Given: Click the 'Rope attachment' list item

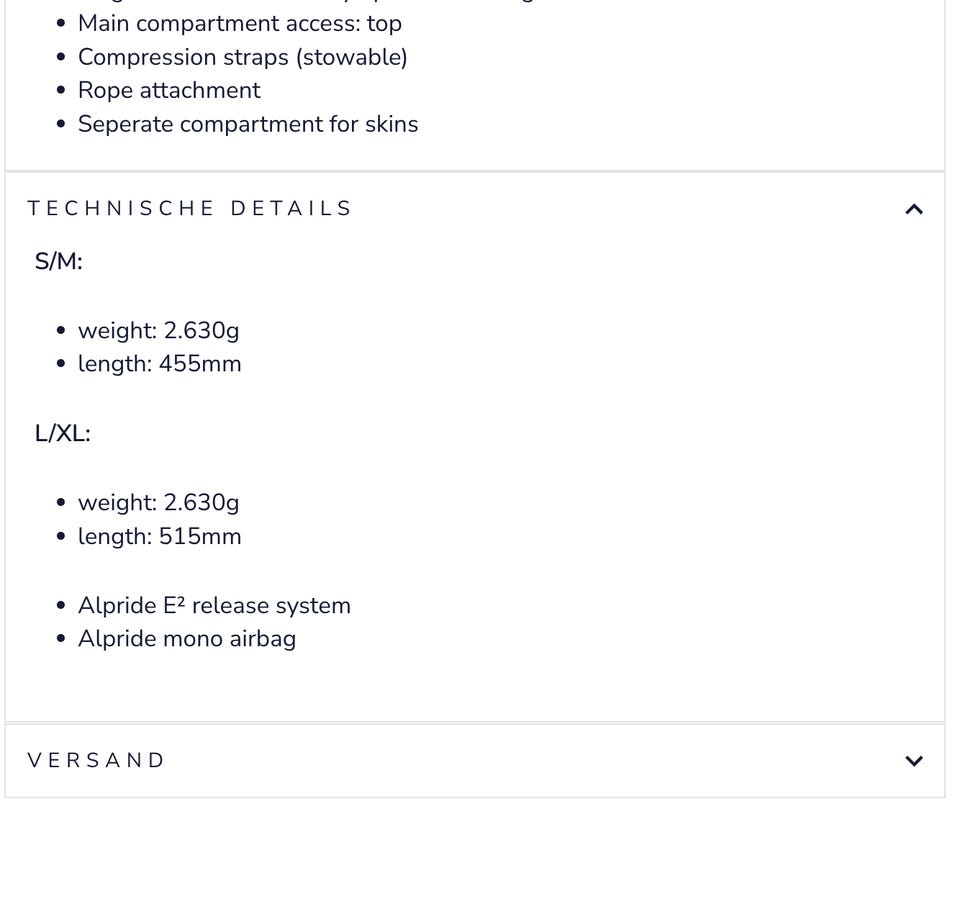Looking at the screenshot, I should [169, 90].
